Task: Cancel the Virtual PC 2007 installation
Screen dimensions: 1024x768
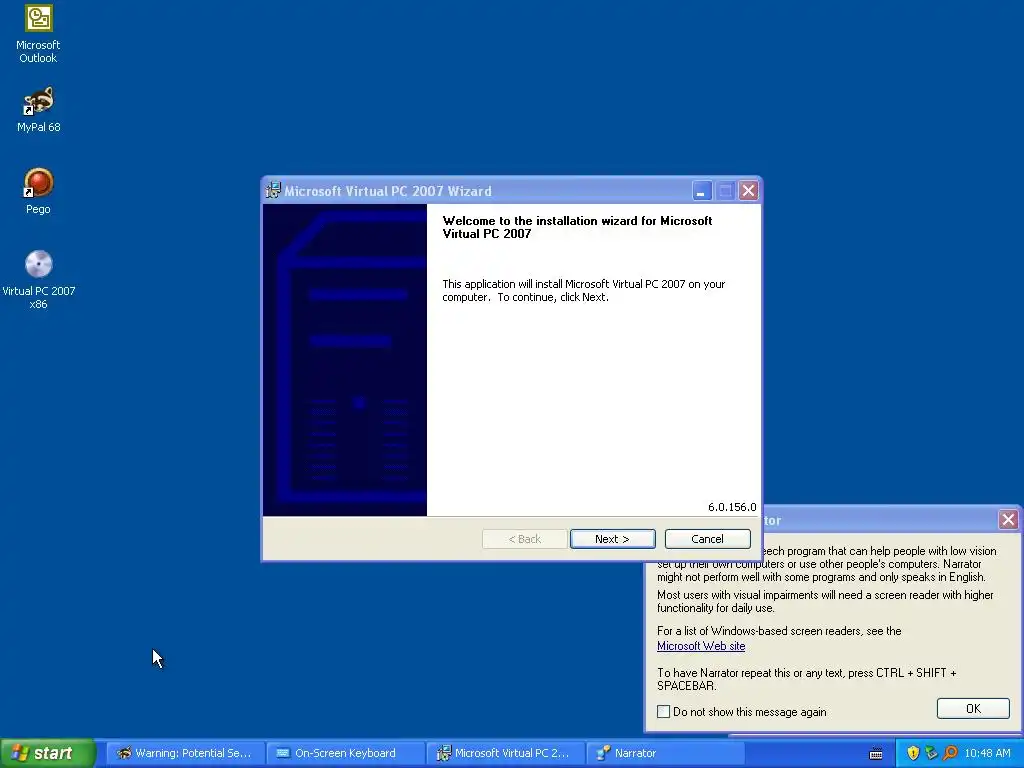Action: tap(707, 539)
